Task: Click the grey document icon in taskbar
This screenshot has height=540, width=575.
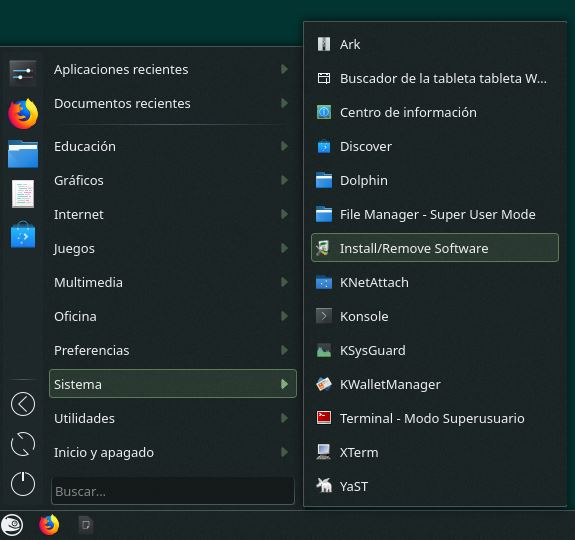Action: [x=86, y=525]
